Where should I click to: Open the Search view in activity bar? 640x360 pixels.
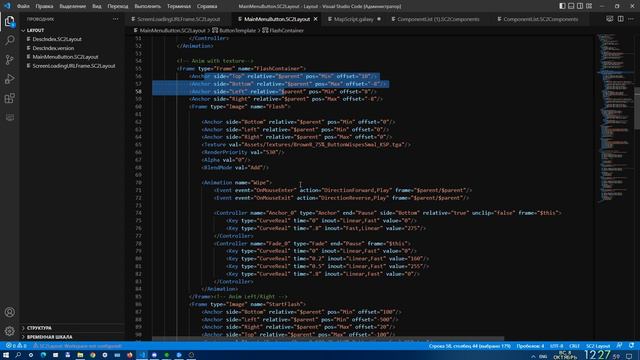tap(9, 40)
